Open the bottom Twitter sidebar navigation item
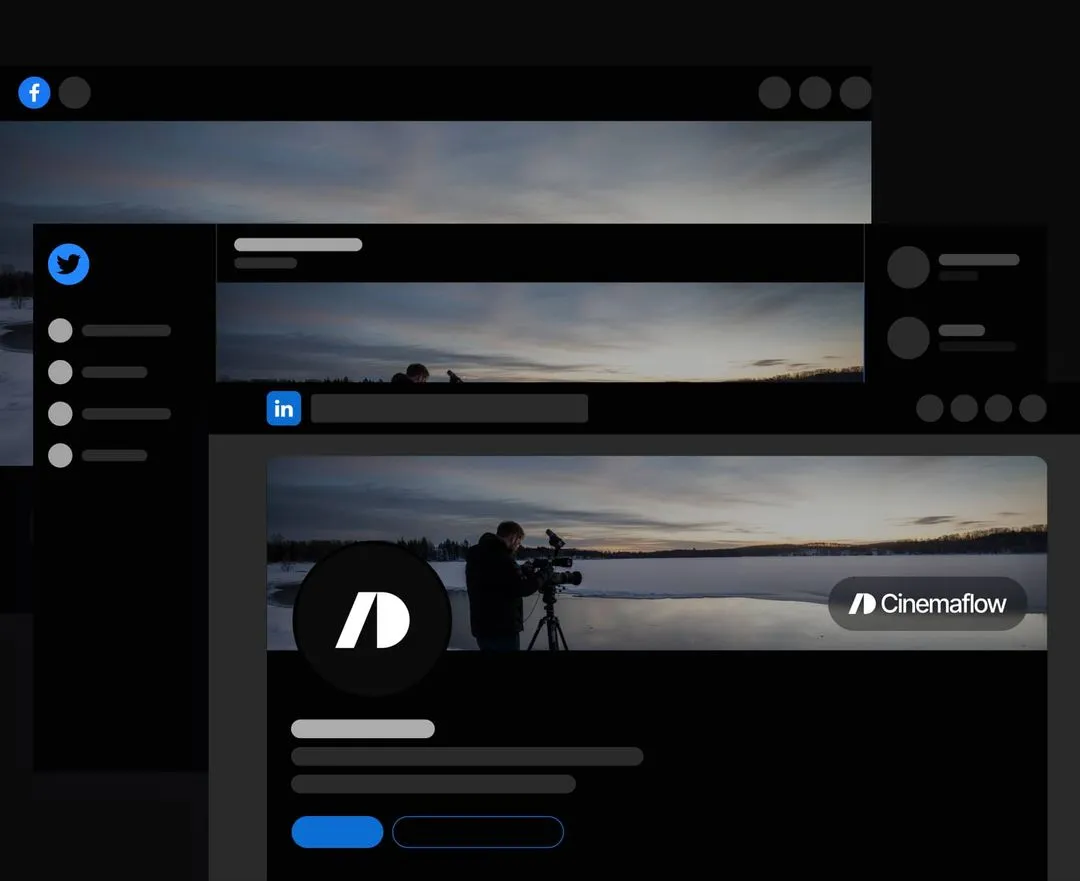Image resolution: width=1080 pixels, height=881 pixels. pos(59,455)
